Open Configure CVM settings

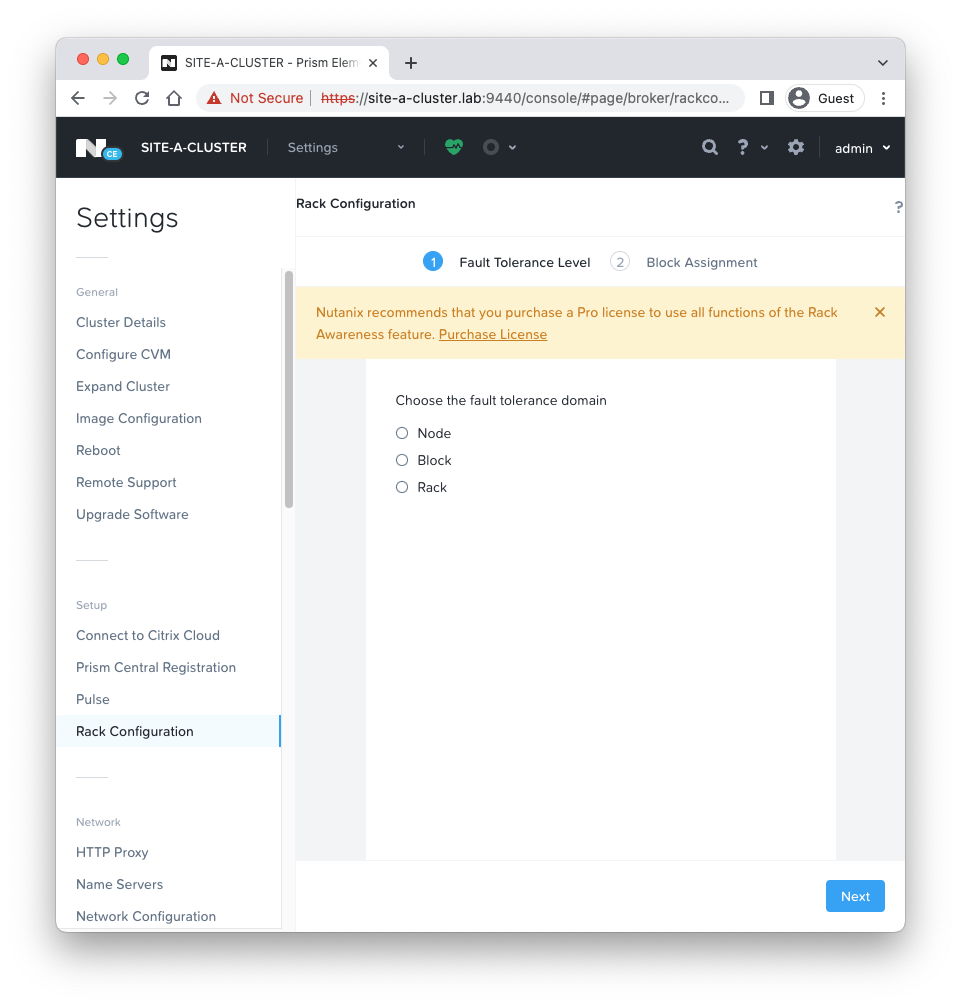pyautogui.click(x=123, y=354)
